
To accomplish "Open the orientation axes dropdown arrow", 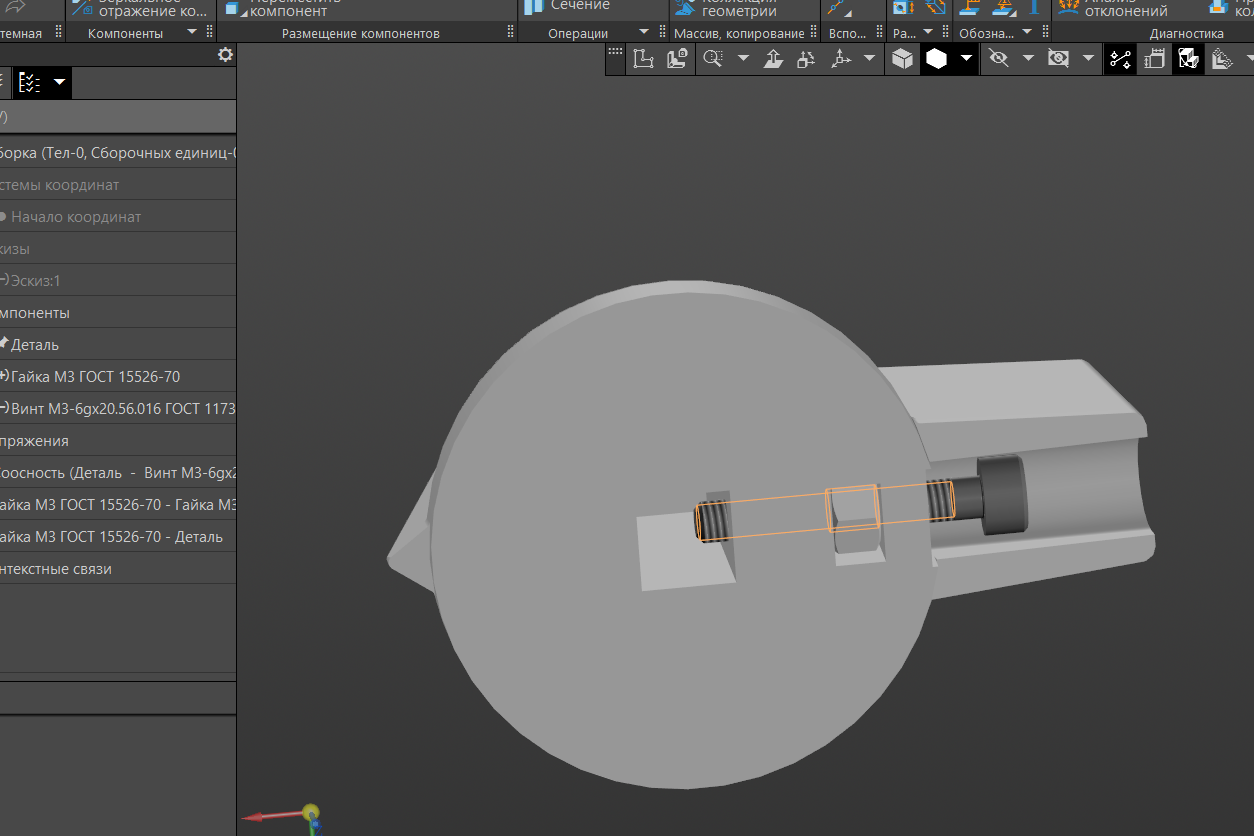I will [x=869, y=59].
